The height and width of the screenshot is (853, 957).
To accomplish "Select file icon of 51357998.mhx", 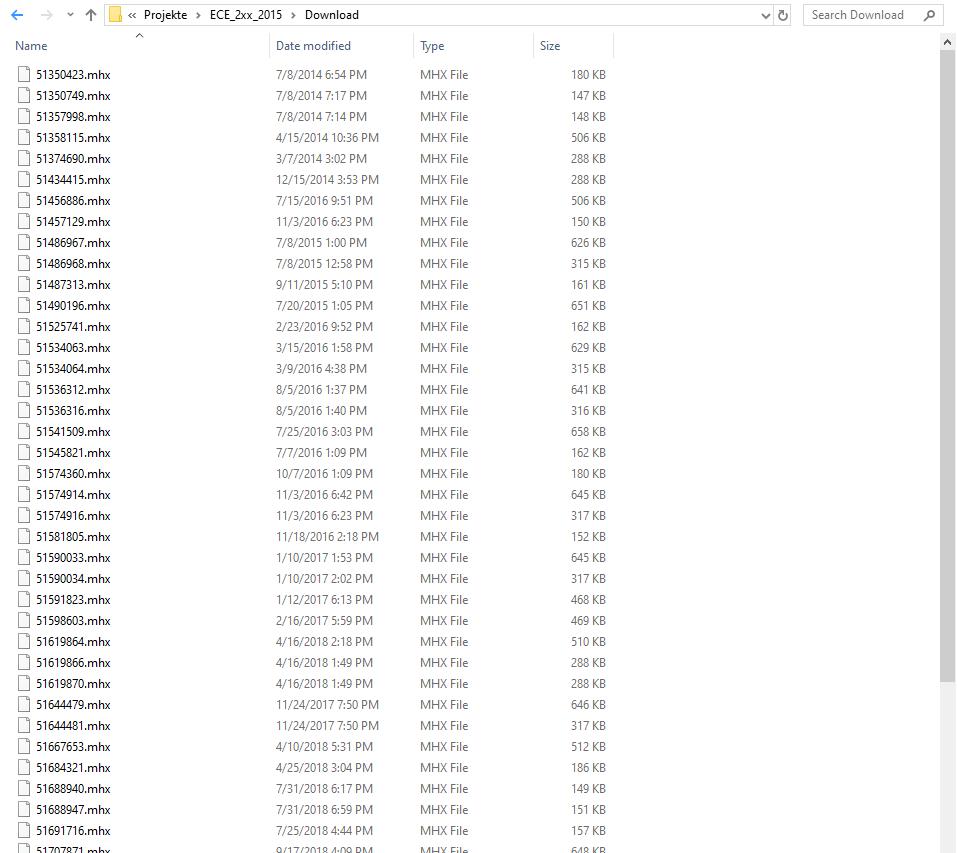I will (x=24, y=117).
